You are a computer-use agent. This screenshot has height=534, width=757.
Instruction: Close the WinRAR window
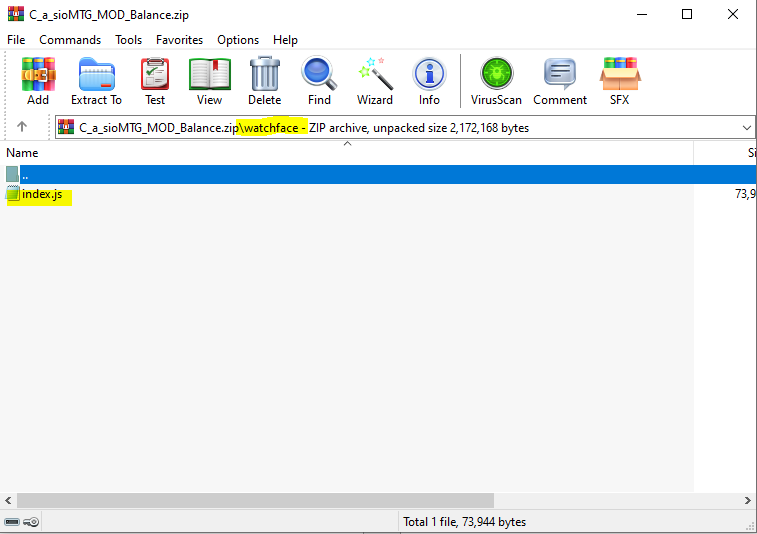pyautogui.click(x=733, y=14)
